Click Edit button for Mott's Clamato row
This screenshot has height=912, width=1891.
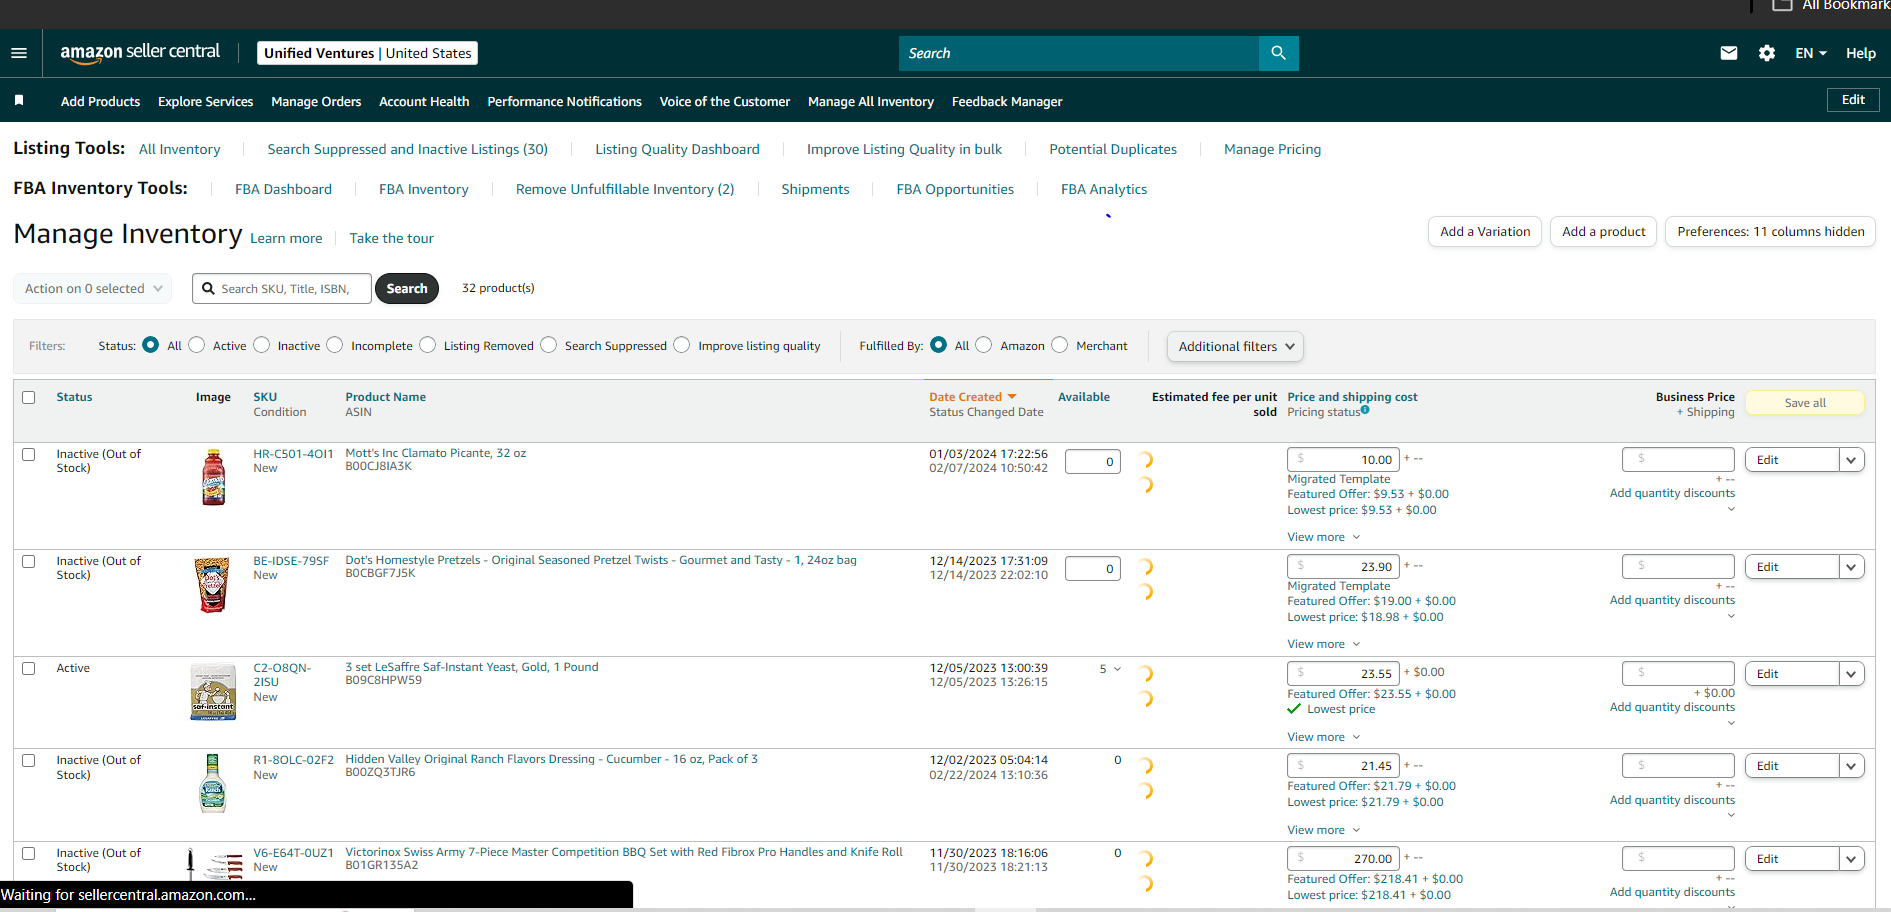(1792, 460)
